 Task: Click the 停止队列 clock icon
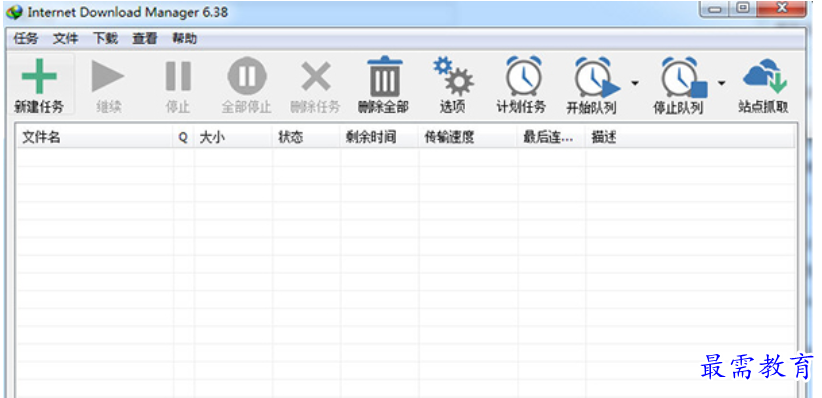coord(684,77)
